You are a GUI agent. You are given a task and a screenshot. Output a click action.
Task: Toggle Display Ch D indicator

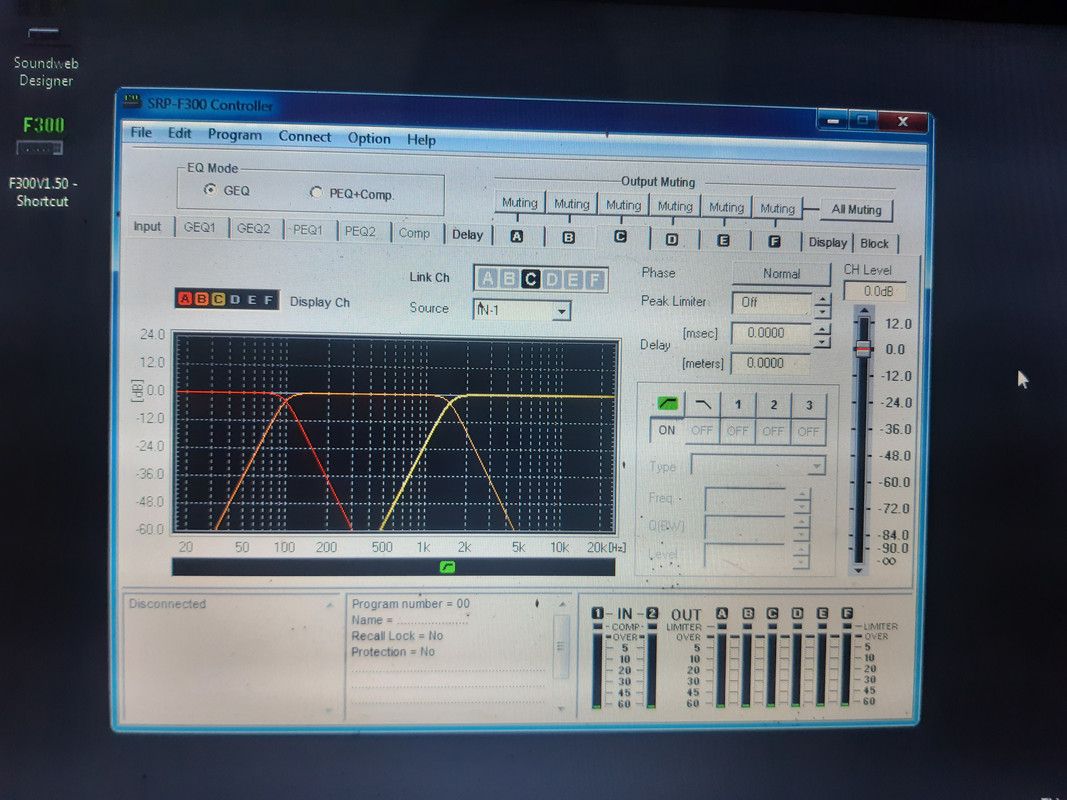(235, 299)
